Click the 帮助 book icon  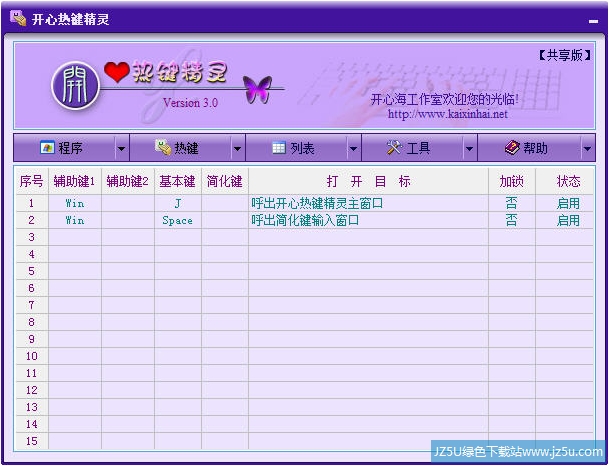(x=512, y=148)
